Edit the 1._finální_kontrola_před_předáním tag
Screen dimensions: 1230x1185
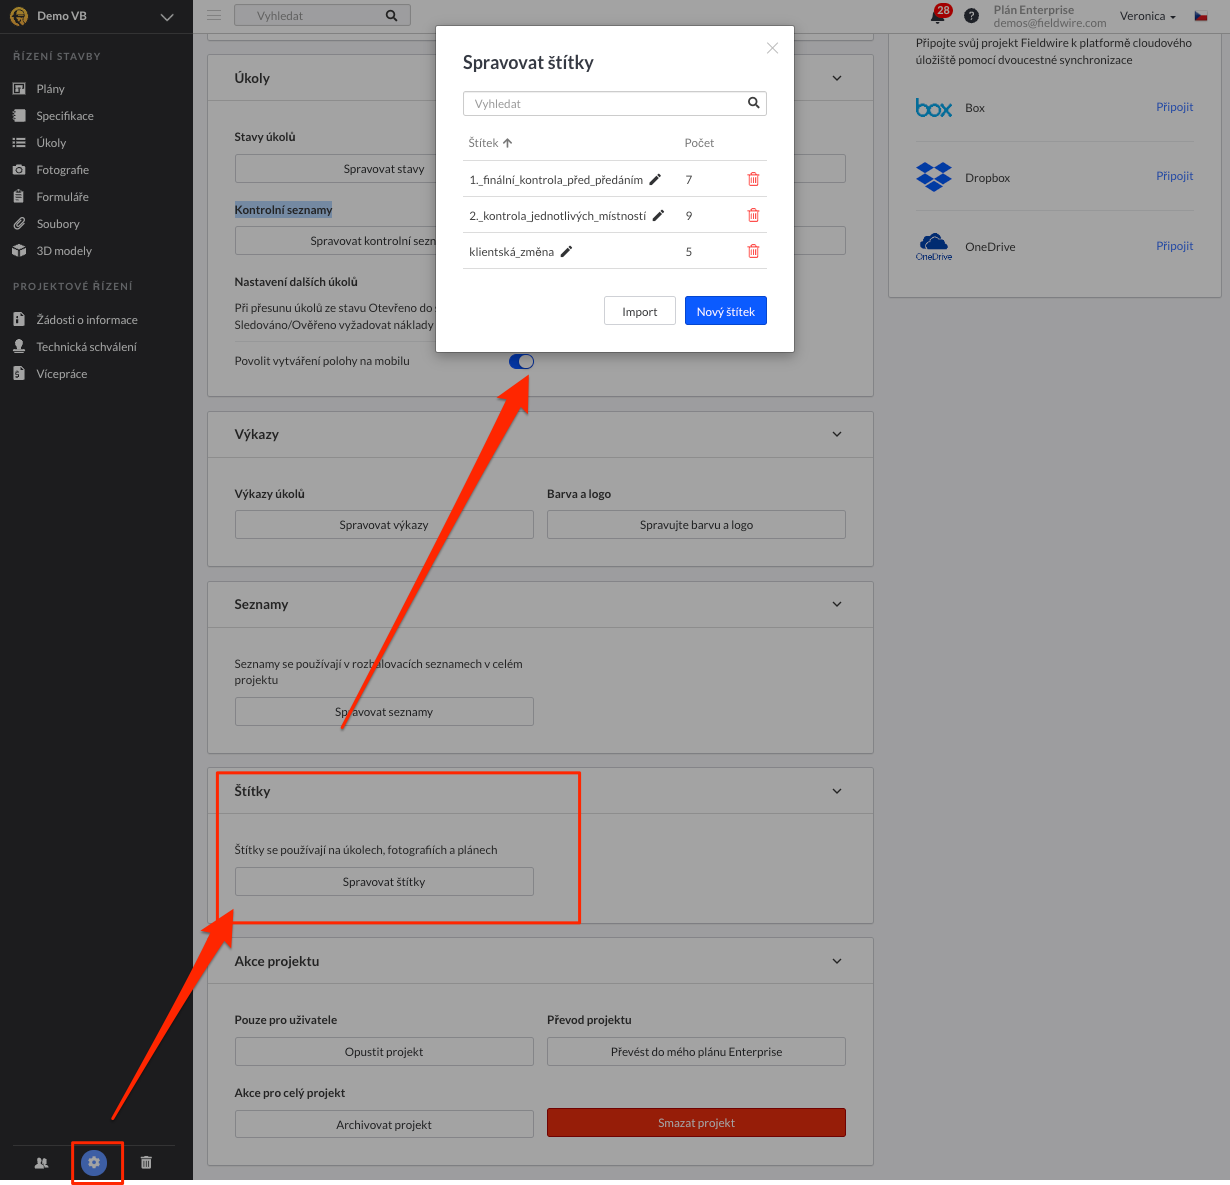(x=655, y=180)
